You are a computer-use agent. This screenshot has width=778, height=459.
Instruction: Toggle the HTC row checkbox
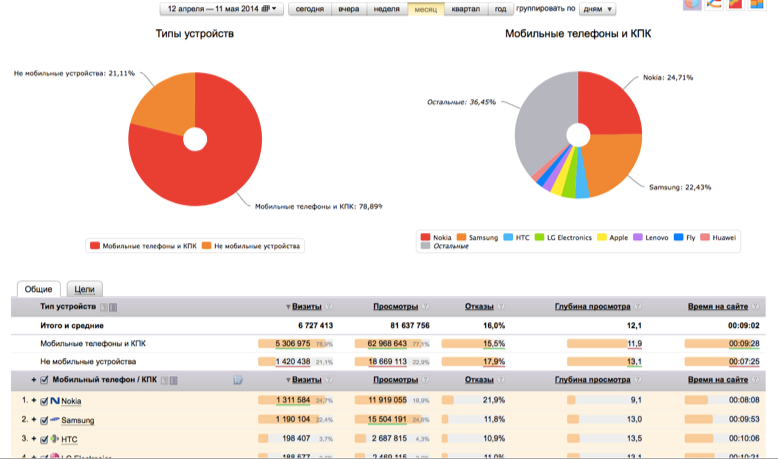click(45, 439)
